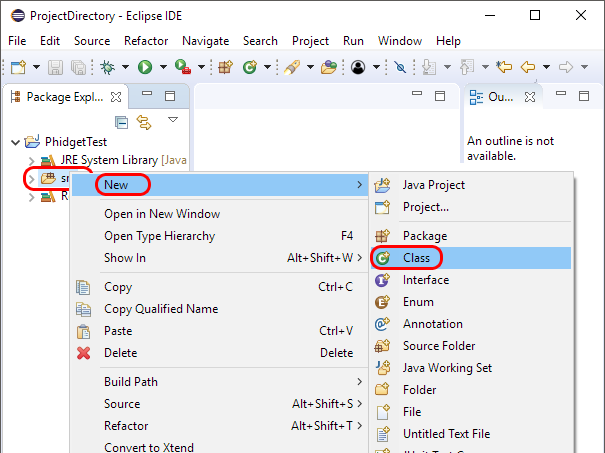Click the Debug bug toolbar icon
The image size is (605, 453).
point(107,67)
